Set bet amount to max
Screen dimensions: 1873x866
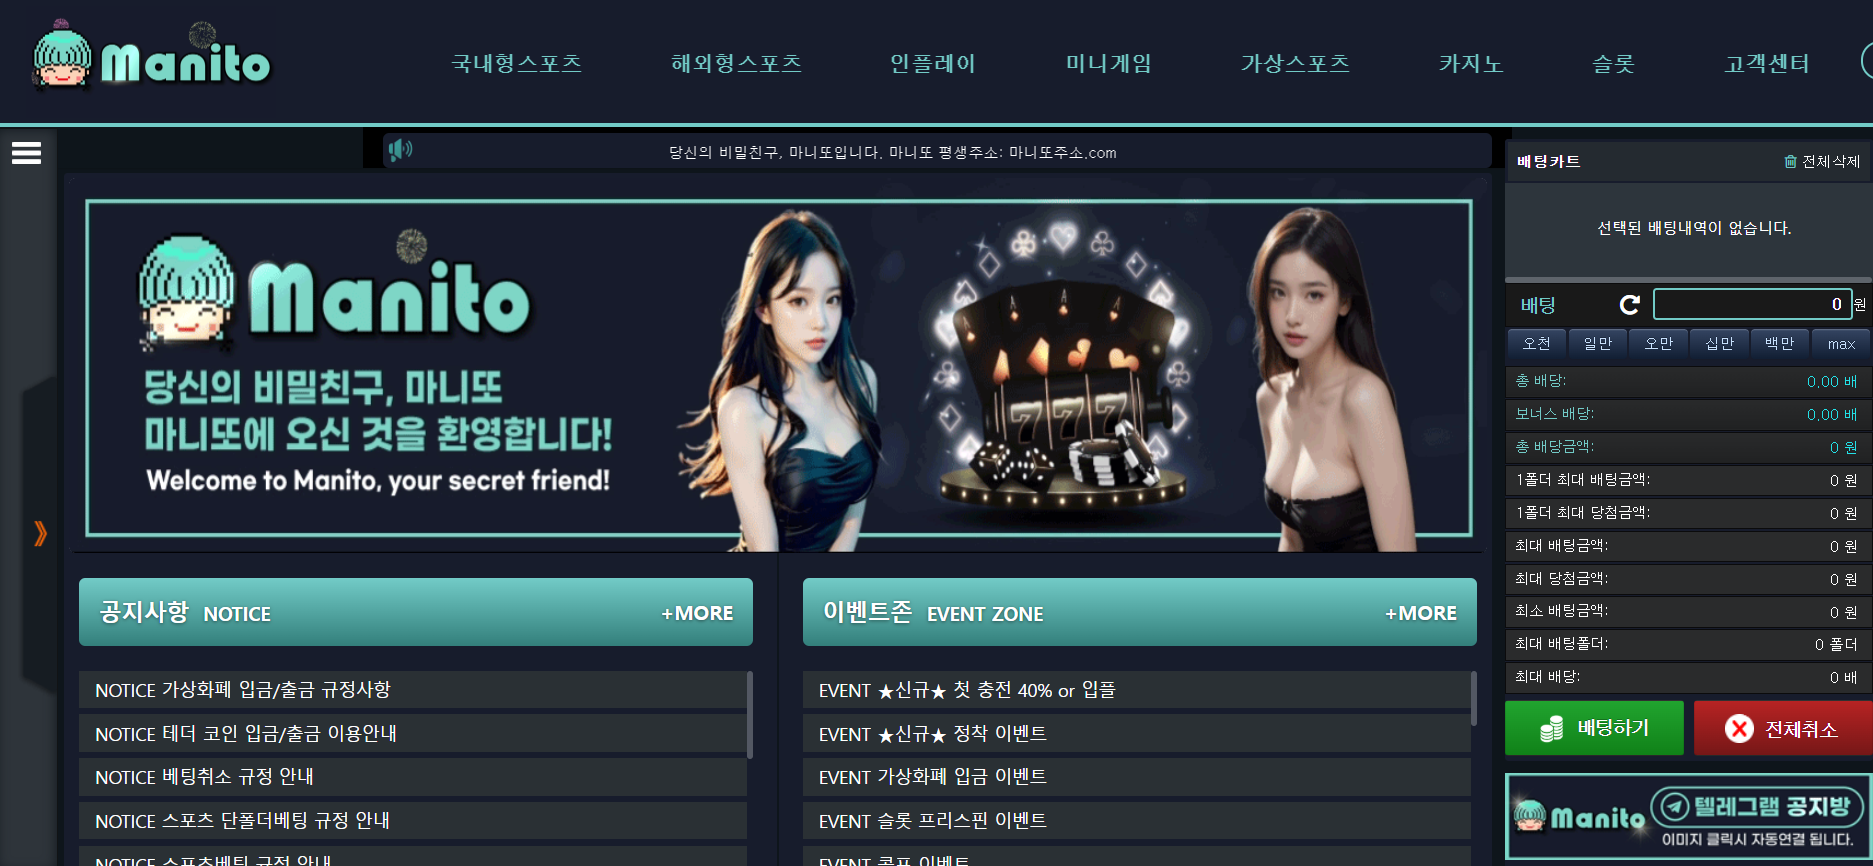point(1841,343)
